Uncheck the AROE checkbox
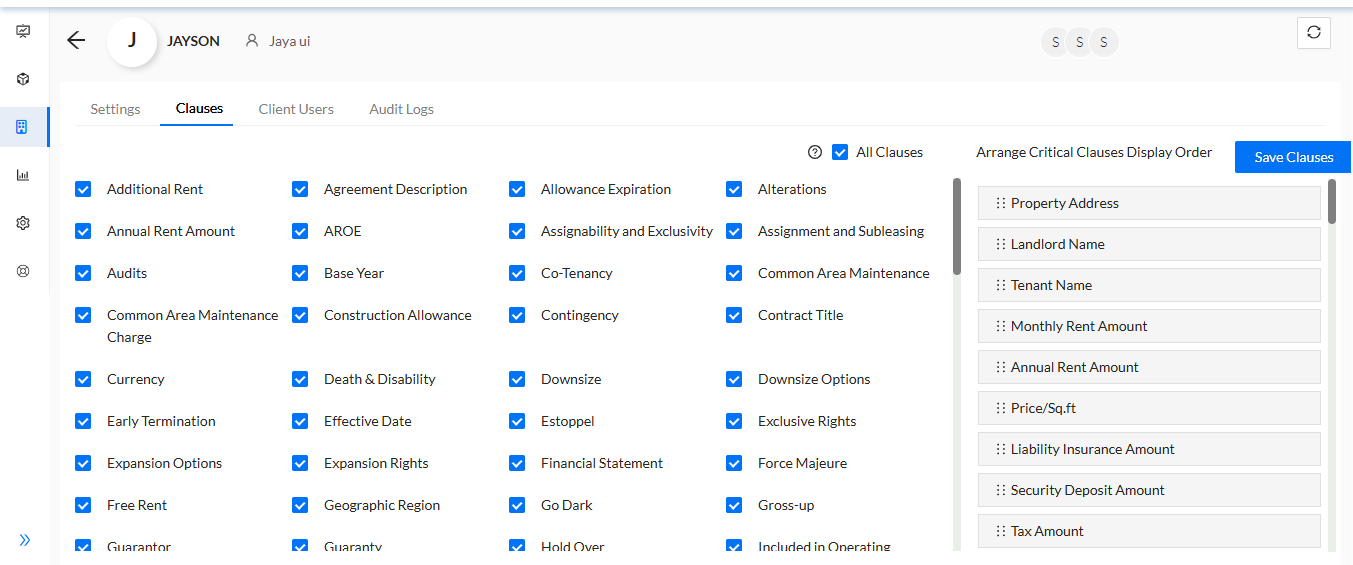The image size is (1353, 565). (300, 231)
